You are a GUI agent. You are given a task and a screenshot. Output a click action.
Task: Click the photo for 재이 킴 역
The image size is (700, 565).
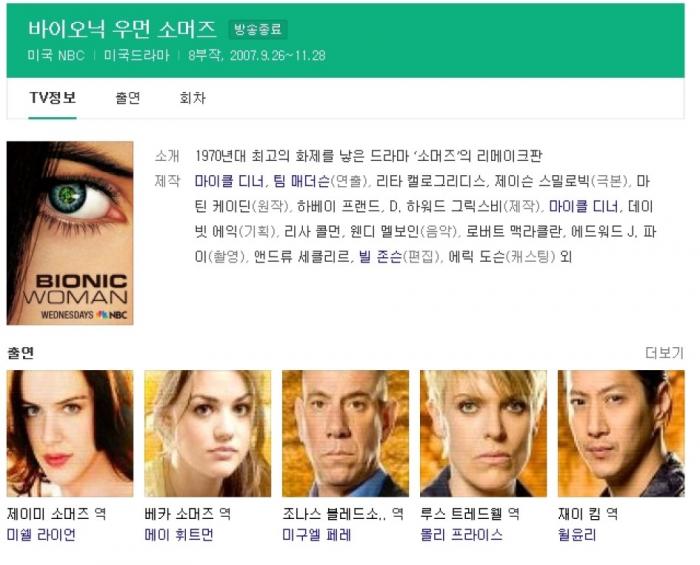click(621, 433)
